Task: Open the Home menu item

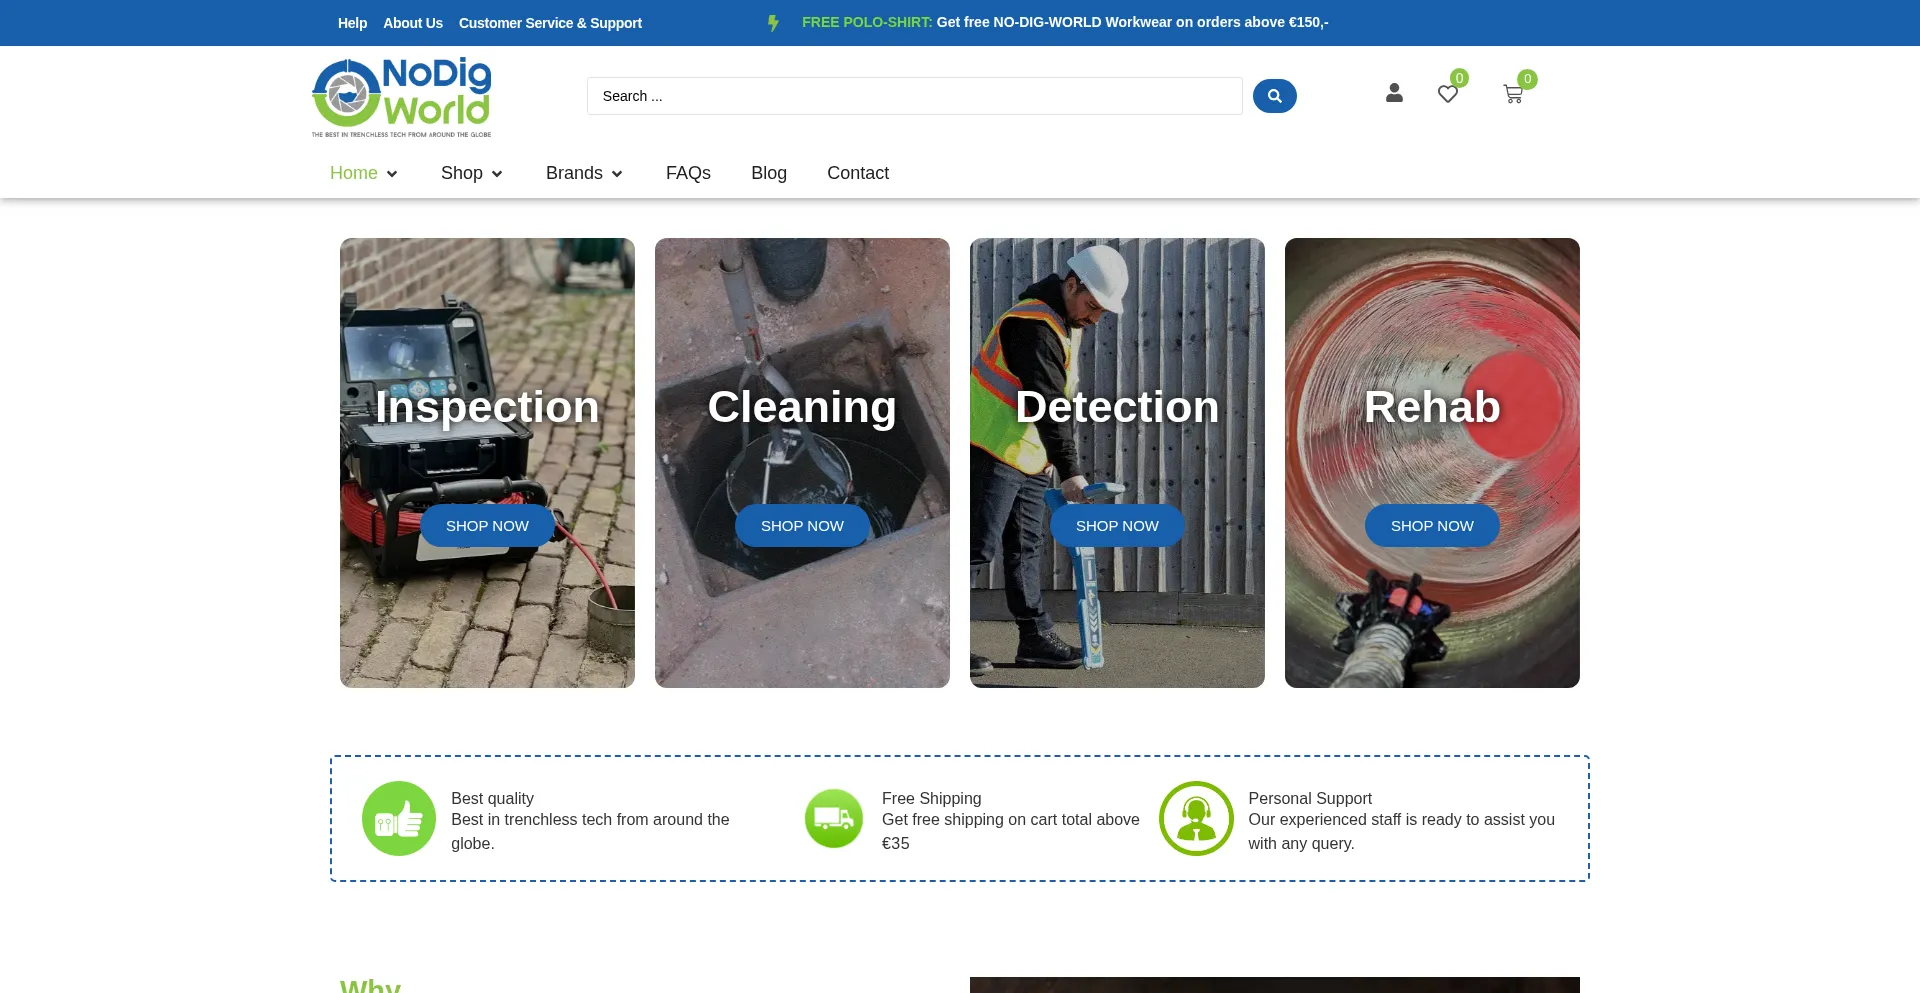Action: [354, 173]
